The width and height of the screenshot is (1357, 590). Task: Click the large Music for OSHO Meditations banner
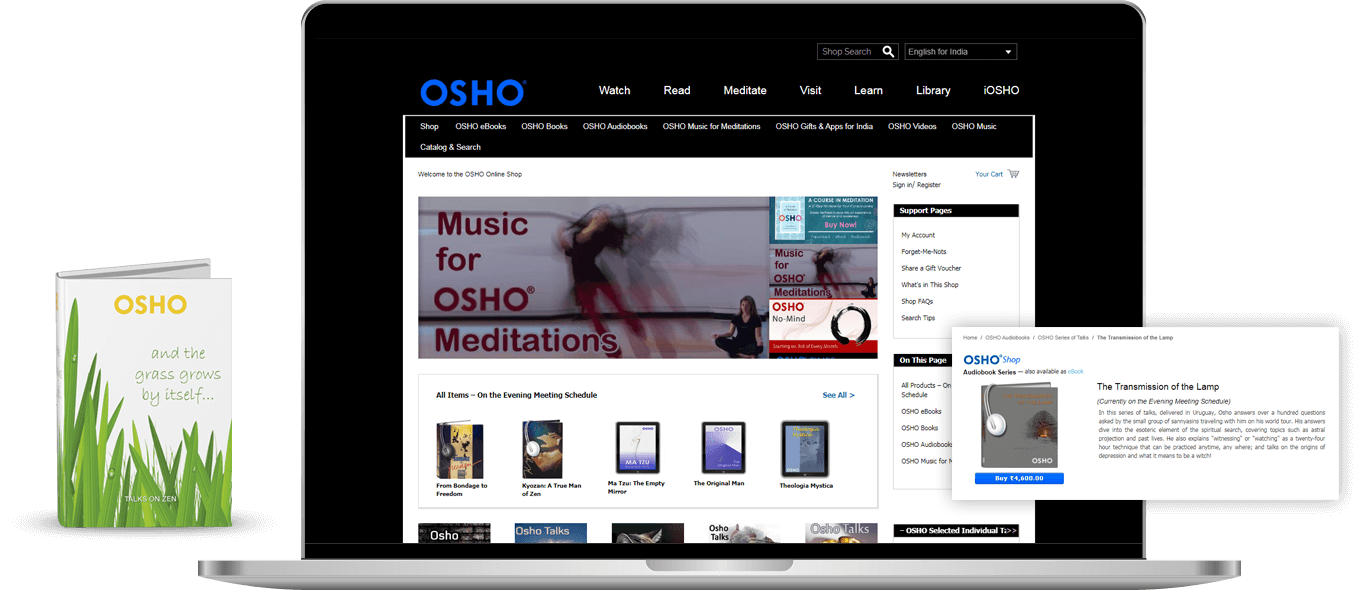(x=593, y=277)
